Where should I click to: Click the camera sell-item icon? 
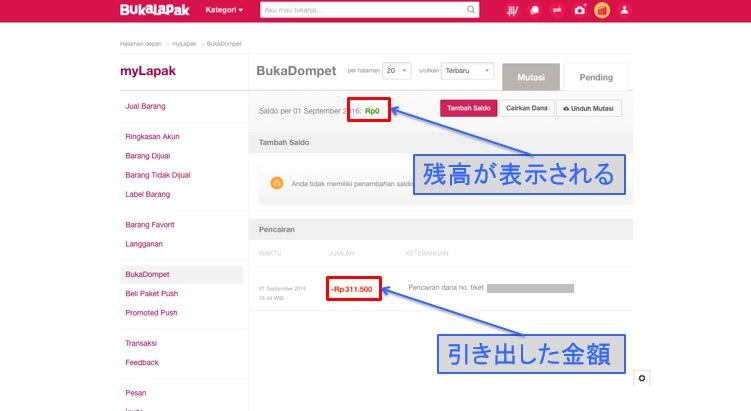pyautogui.click(x=580, y=10)
